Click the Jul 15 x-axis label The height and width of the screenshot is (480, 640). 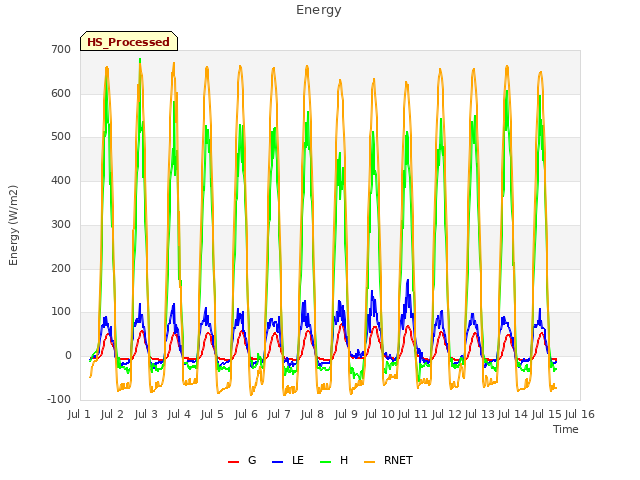tap(547, 415)
